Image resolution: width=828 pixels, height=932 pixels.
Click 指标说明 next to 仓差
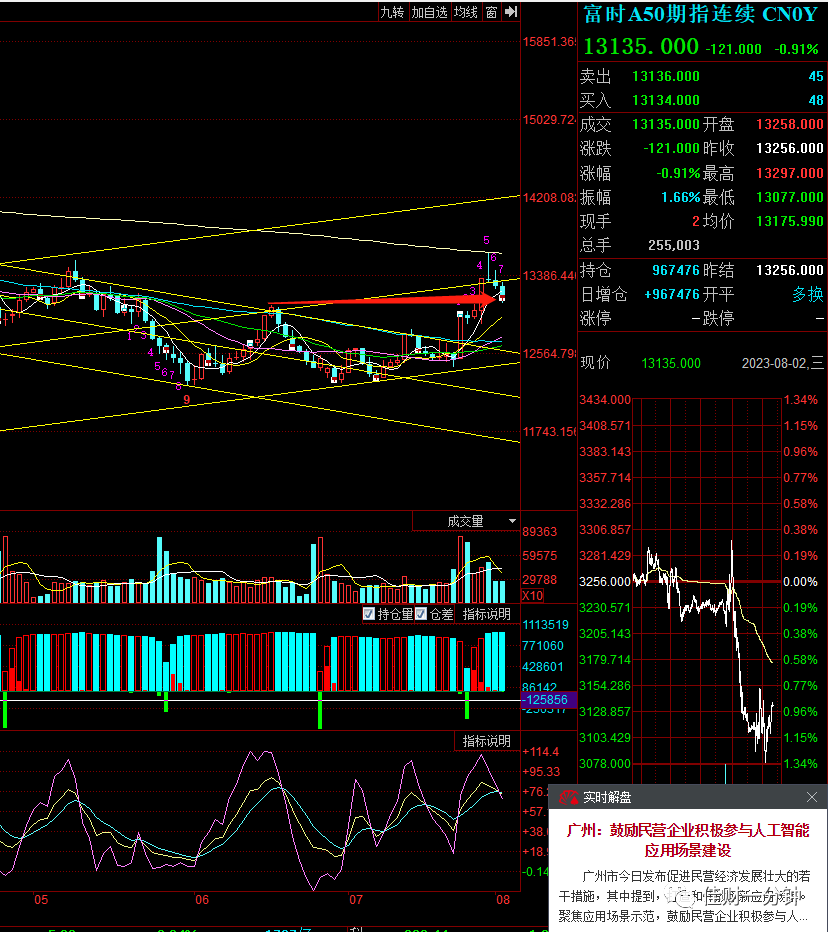(x=486, y=614)
